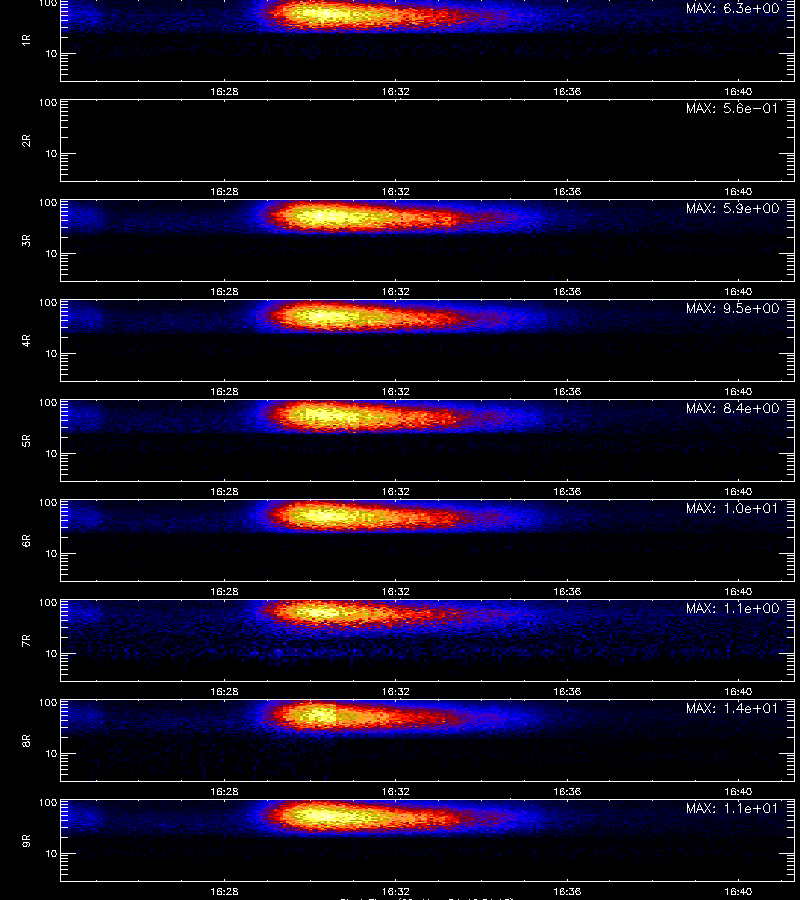Click the 'MAX: 1.1e+01' label in panel 9R

pyautogui.click(x=732, y=808)
